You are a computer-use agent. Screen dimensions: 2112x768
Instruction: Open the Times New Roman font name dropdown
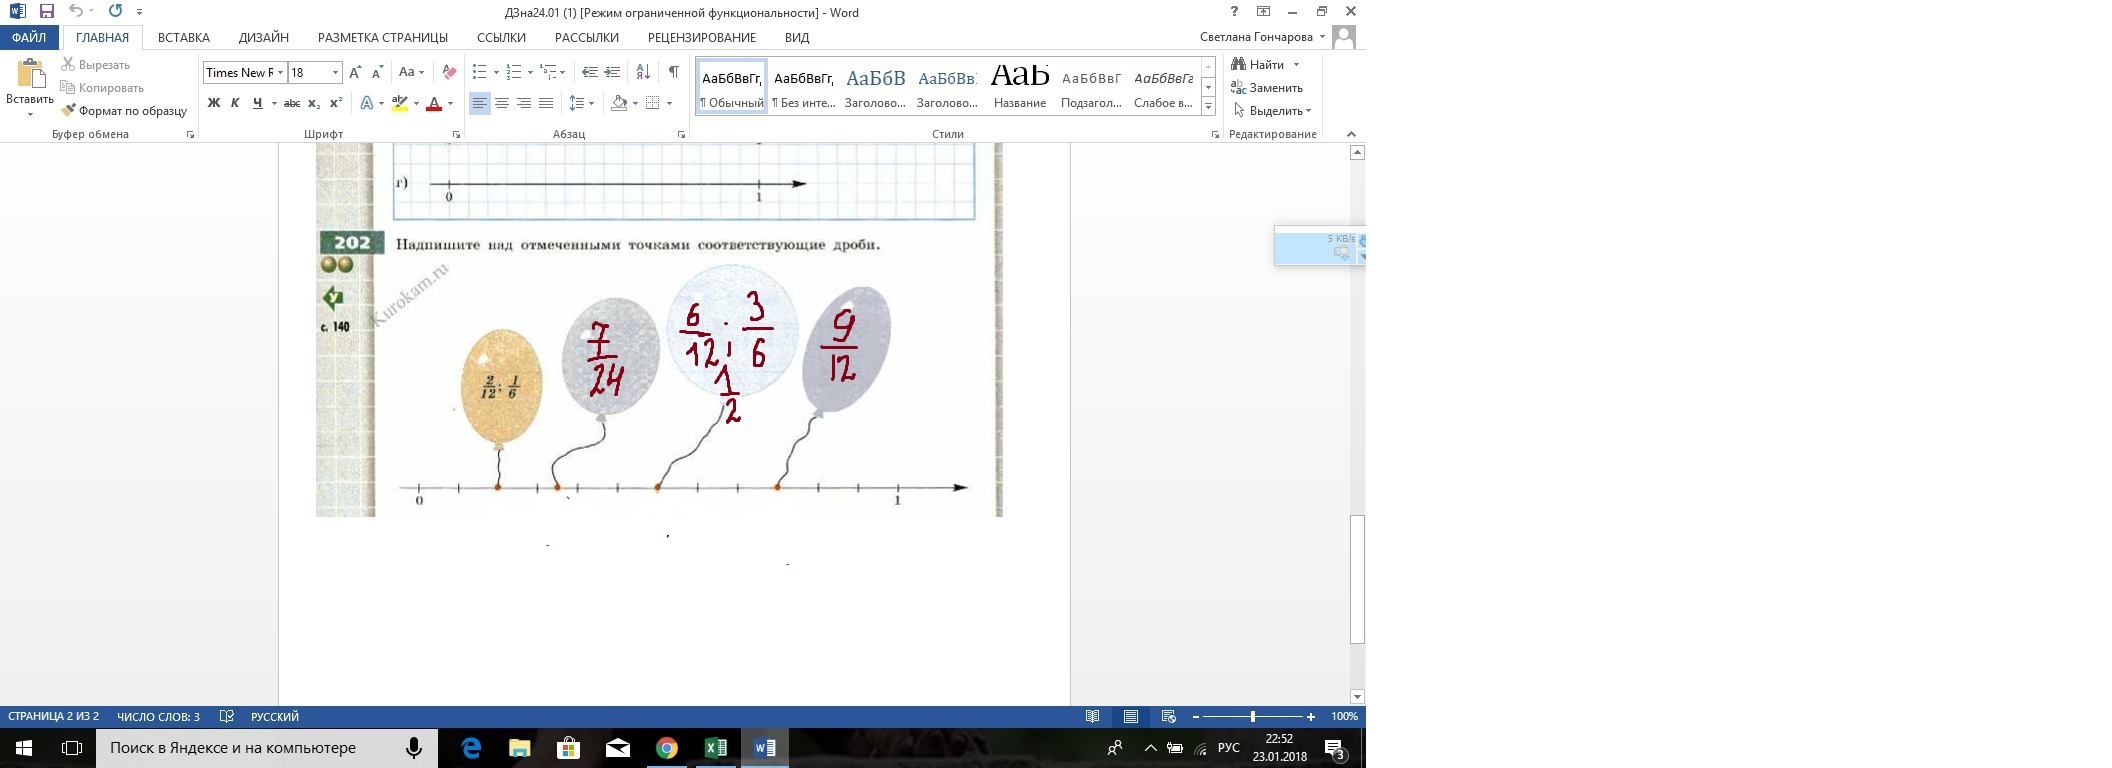(x=281, y=72)
